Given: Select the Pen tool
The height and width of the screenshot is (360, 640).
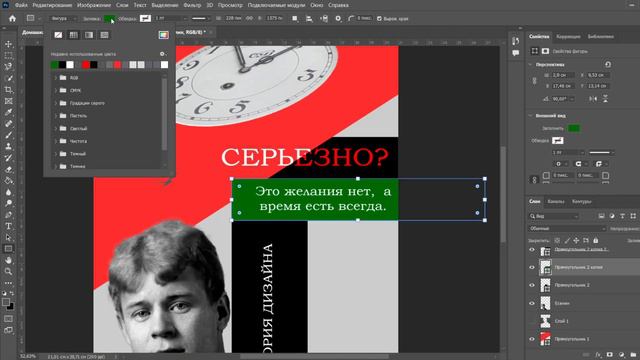Looking at the screenshot, I should point(8,215).
